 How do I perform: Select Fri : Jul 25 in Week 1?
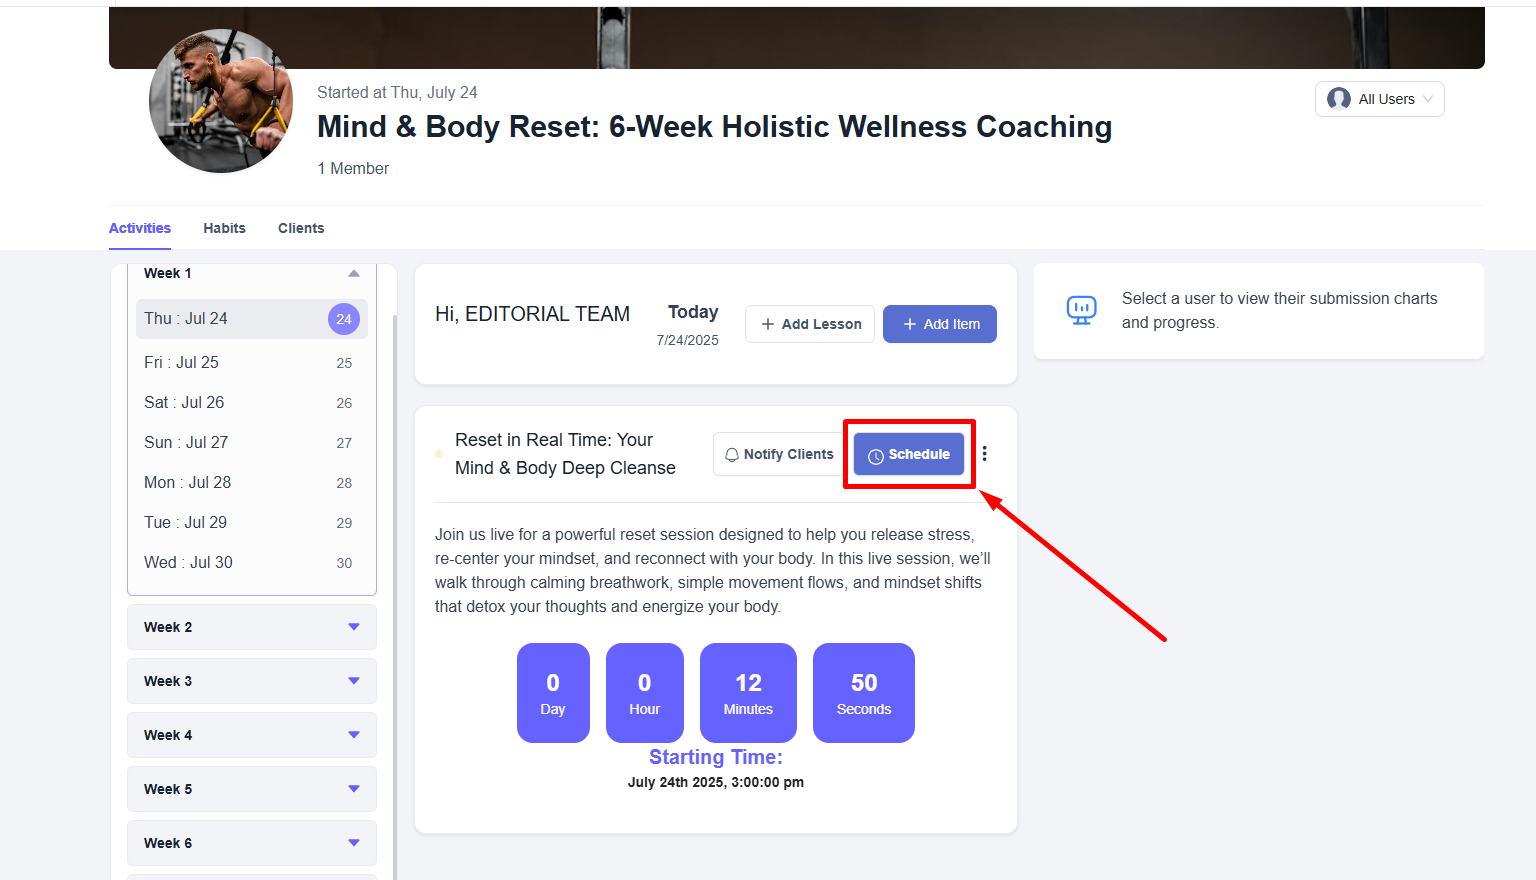point(252,363)
